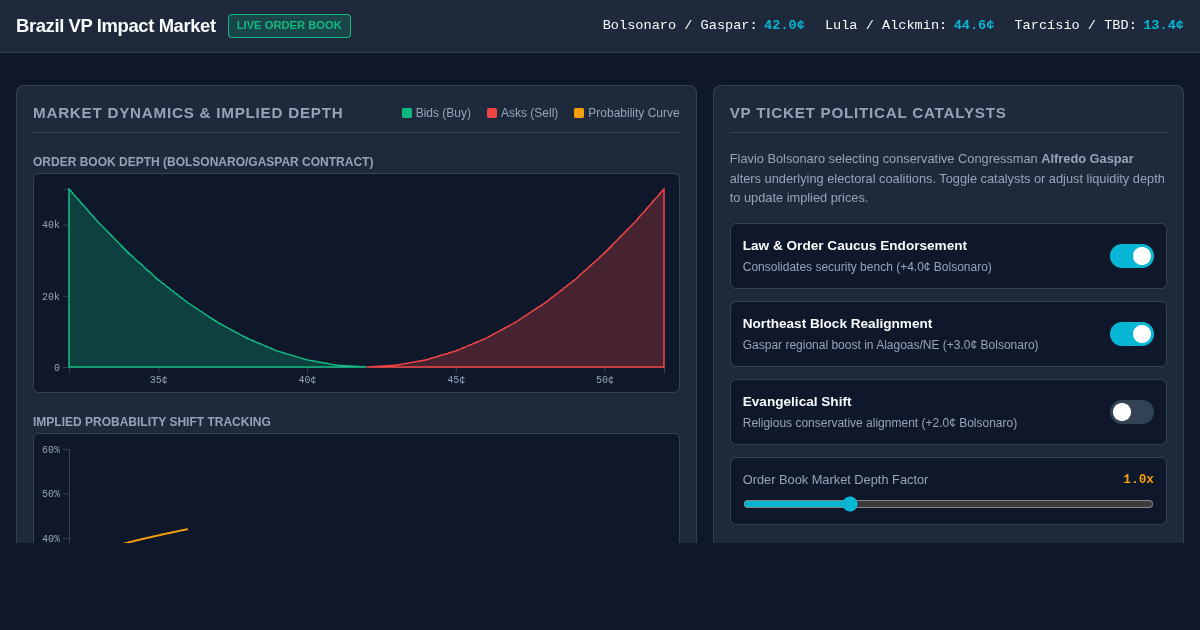1200x630 pixels.
Task: Click the 35¢ x-axis label
Action: coord(159,380)
